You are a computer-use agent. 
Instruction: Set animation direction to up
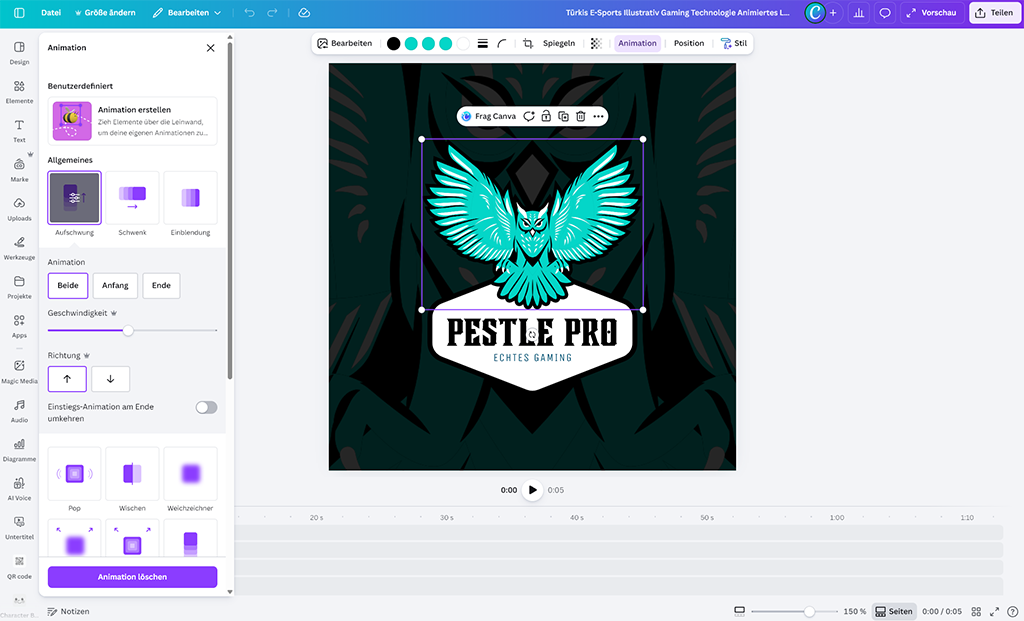click(67, 379)
